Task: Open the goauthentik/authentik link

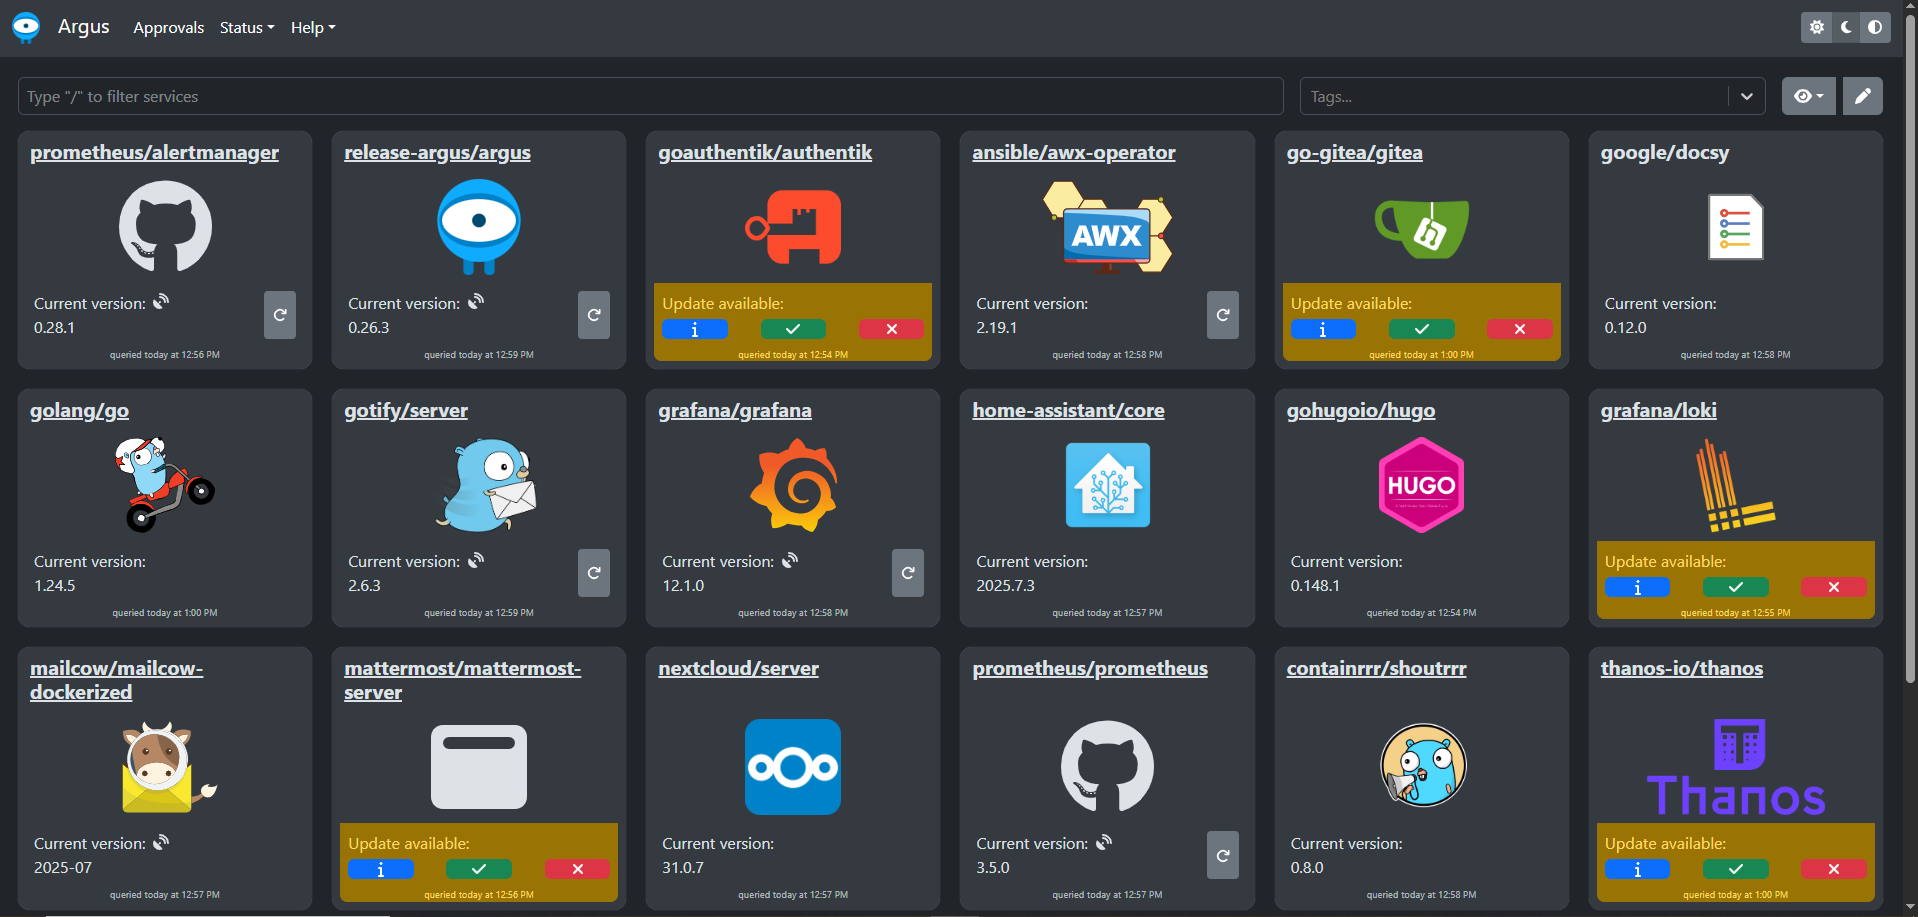Action: 765,152
